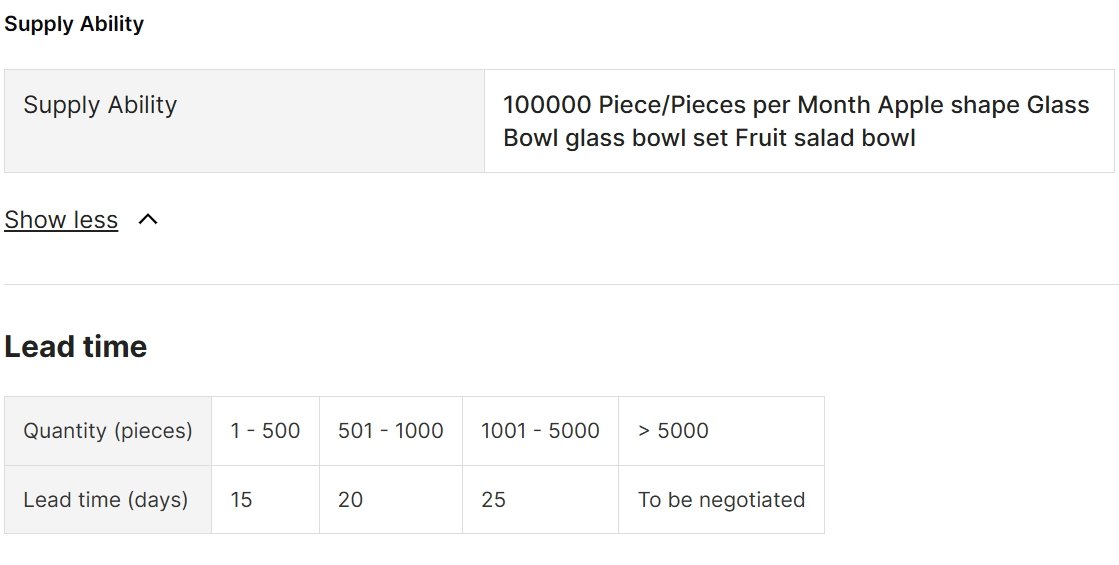The height and width of the screenshot is (565, 1119).
Task: Click the Lead time heading
Action: click(76, 347)
